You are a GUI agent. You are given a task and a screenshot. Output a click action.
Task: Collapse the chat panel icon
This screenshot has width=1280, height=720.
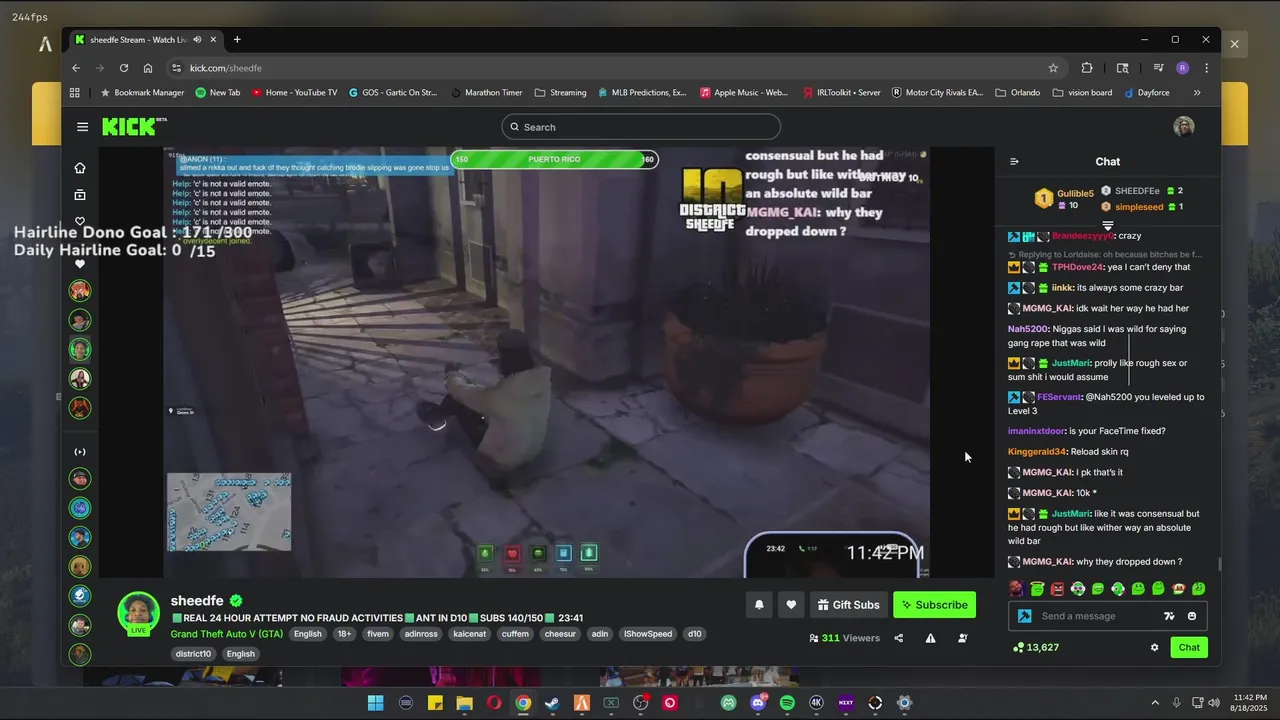[1014, 161]
